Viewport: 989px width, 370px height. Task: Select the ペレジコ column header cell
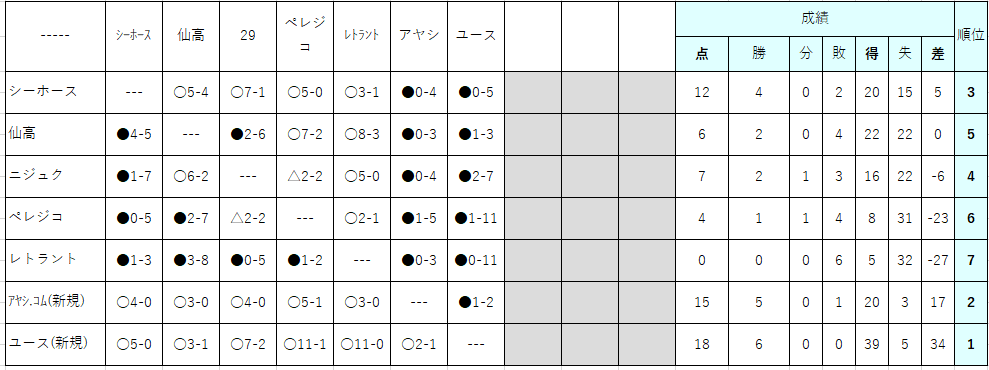point(305,37)
